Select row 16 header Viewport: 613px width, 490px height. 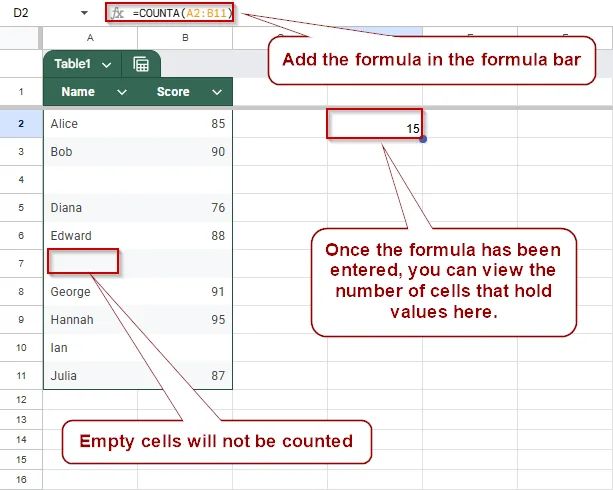pos(21,479)
